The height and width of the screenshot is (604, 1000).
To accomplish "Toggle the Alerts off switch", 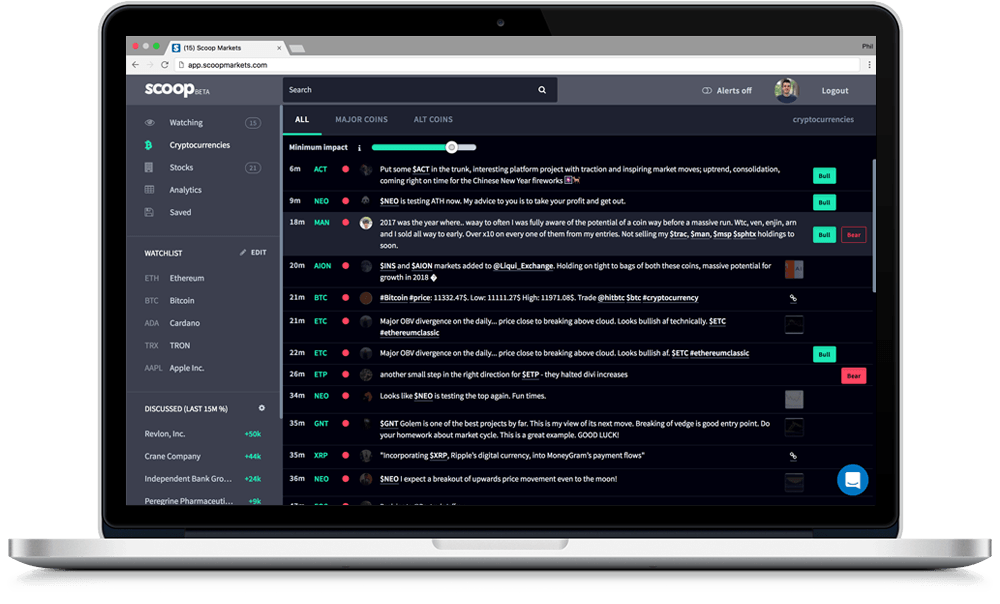I will click(x=707, y=91).
